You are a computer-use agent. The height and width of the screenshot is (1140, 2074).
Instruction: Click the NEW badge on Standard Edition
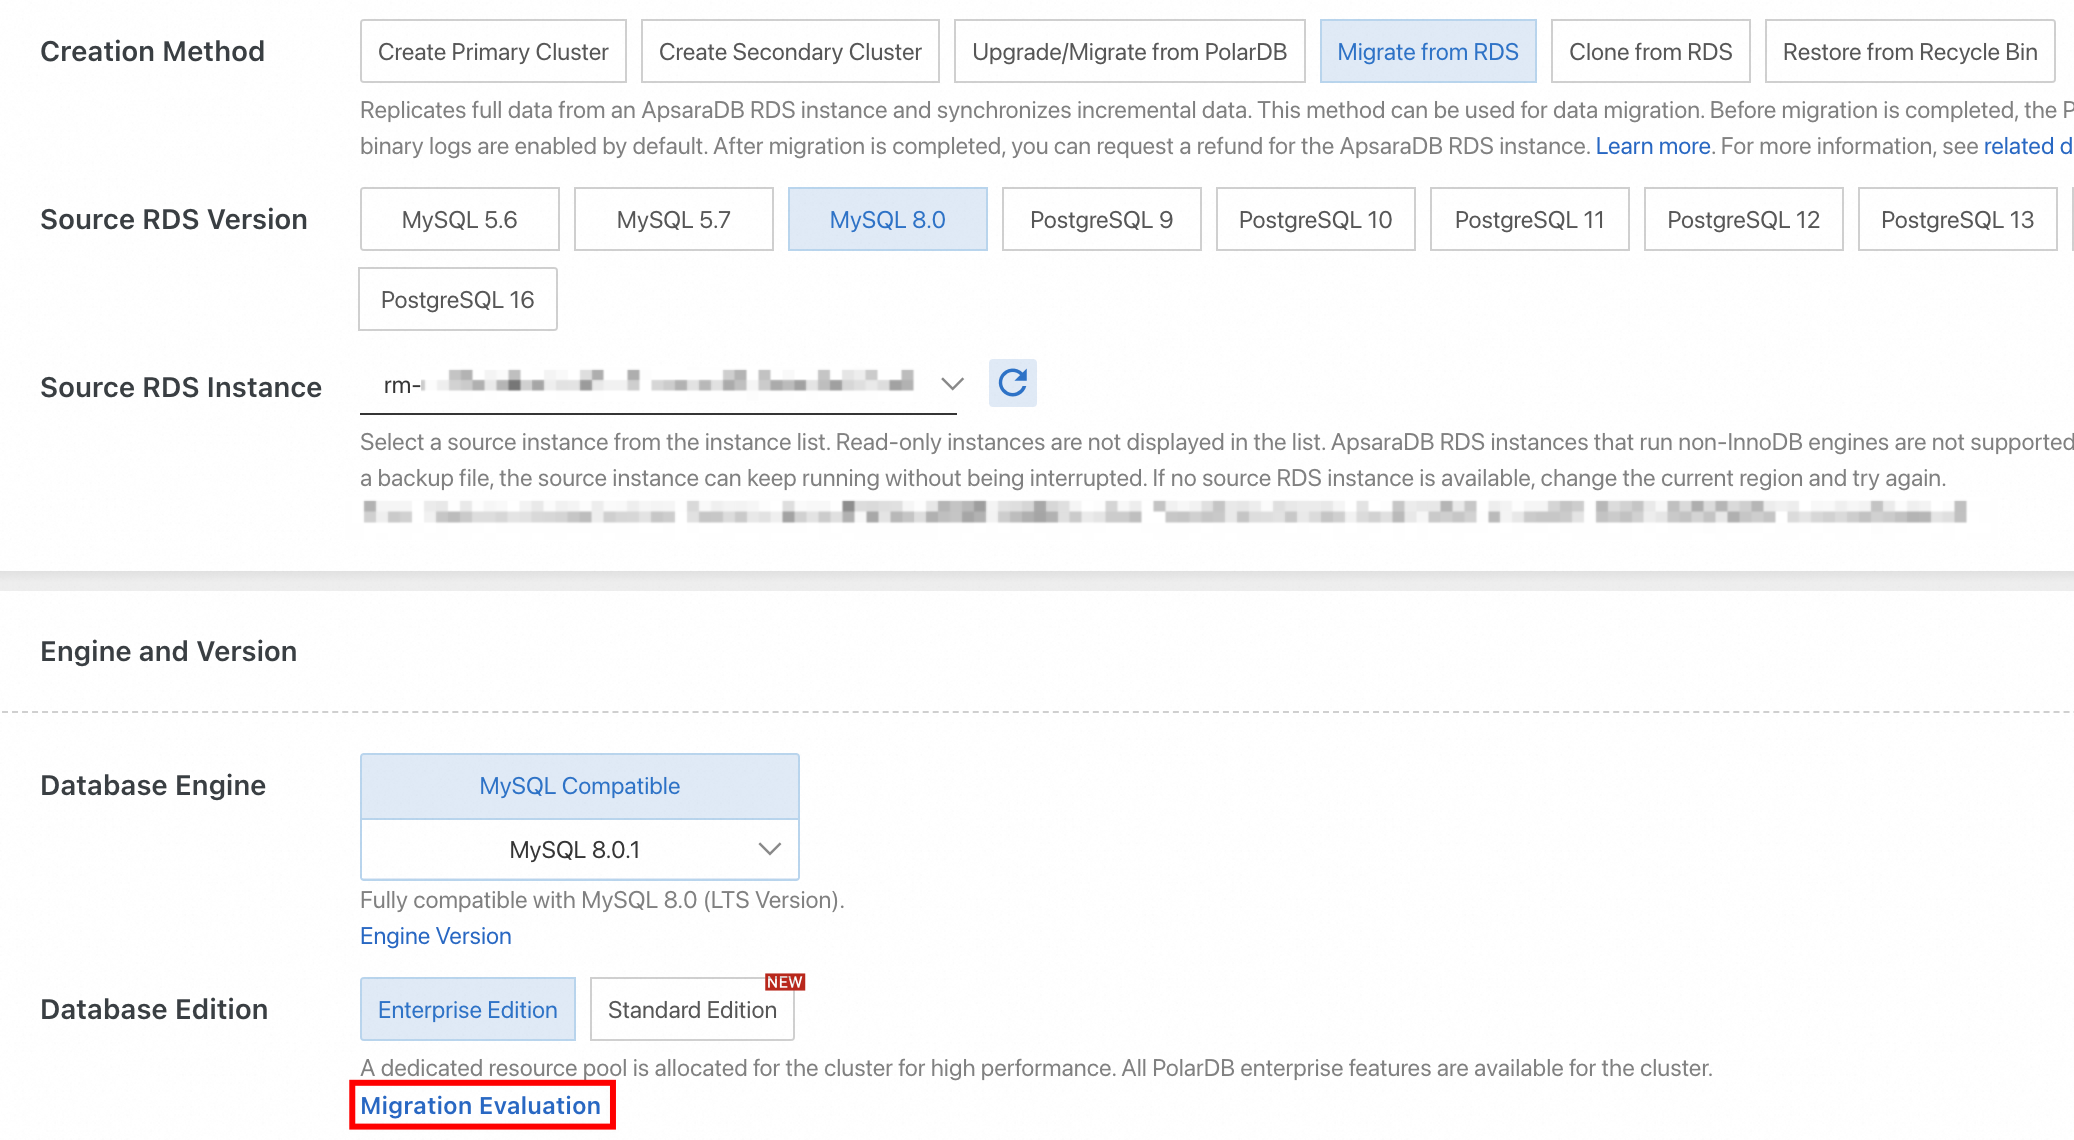click(785, 982)
